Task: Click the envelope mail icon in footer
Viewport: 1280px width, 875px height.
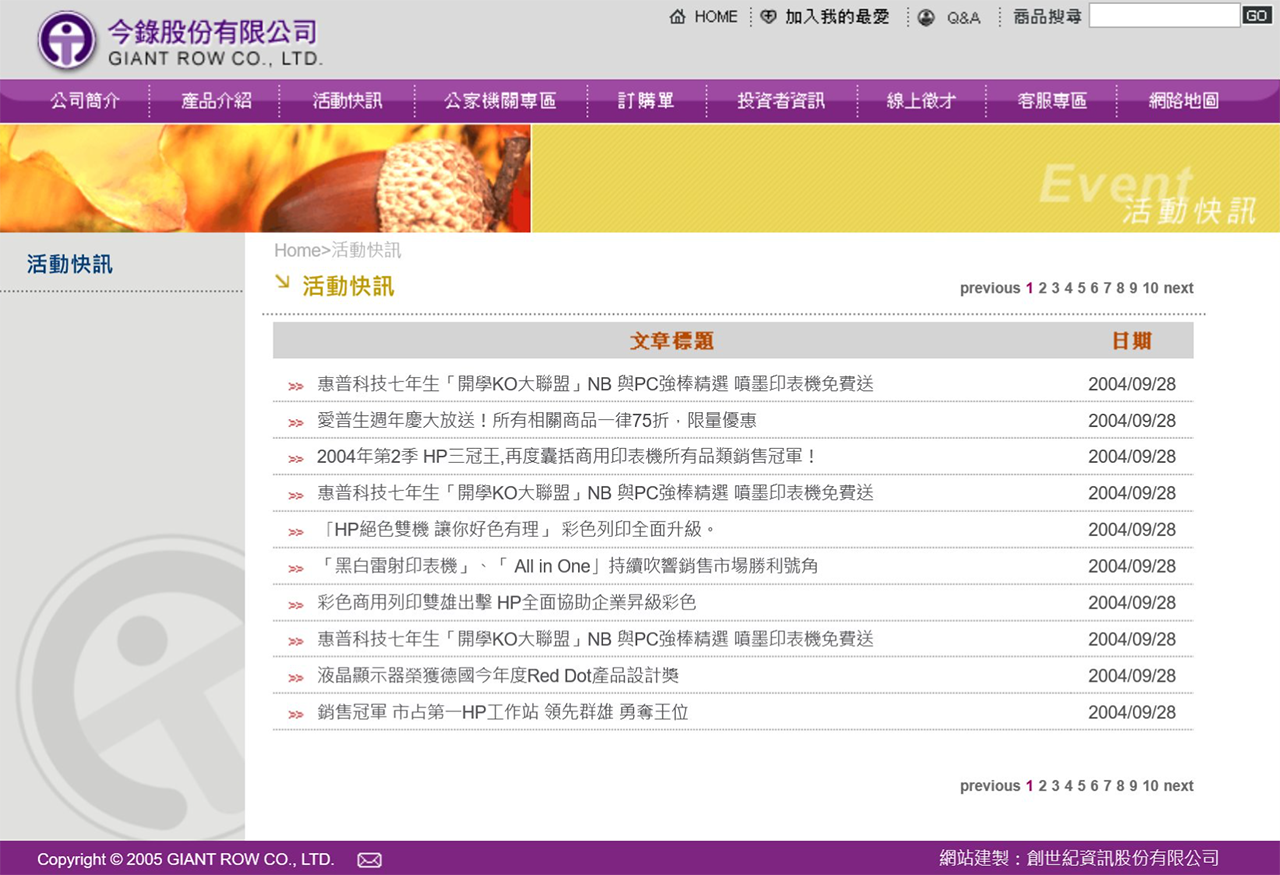Action: point(370,860)
